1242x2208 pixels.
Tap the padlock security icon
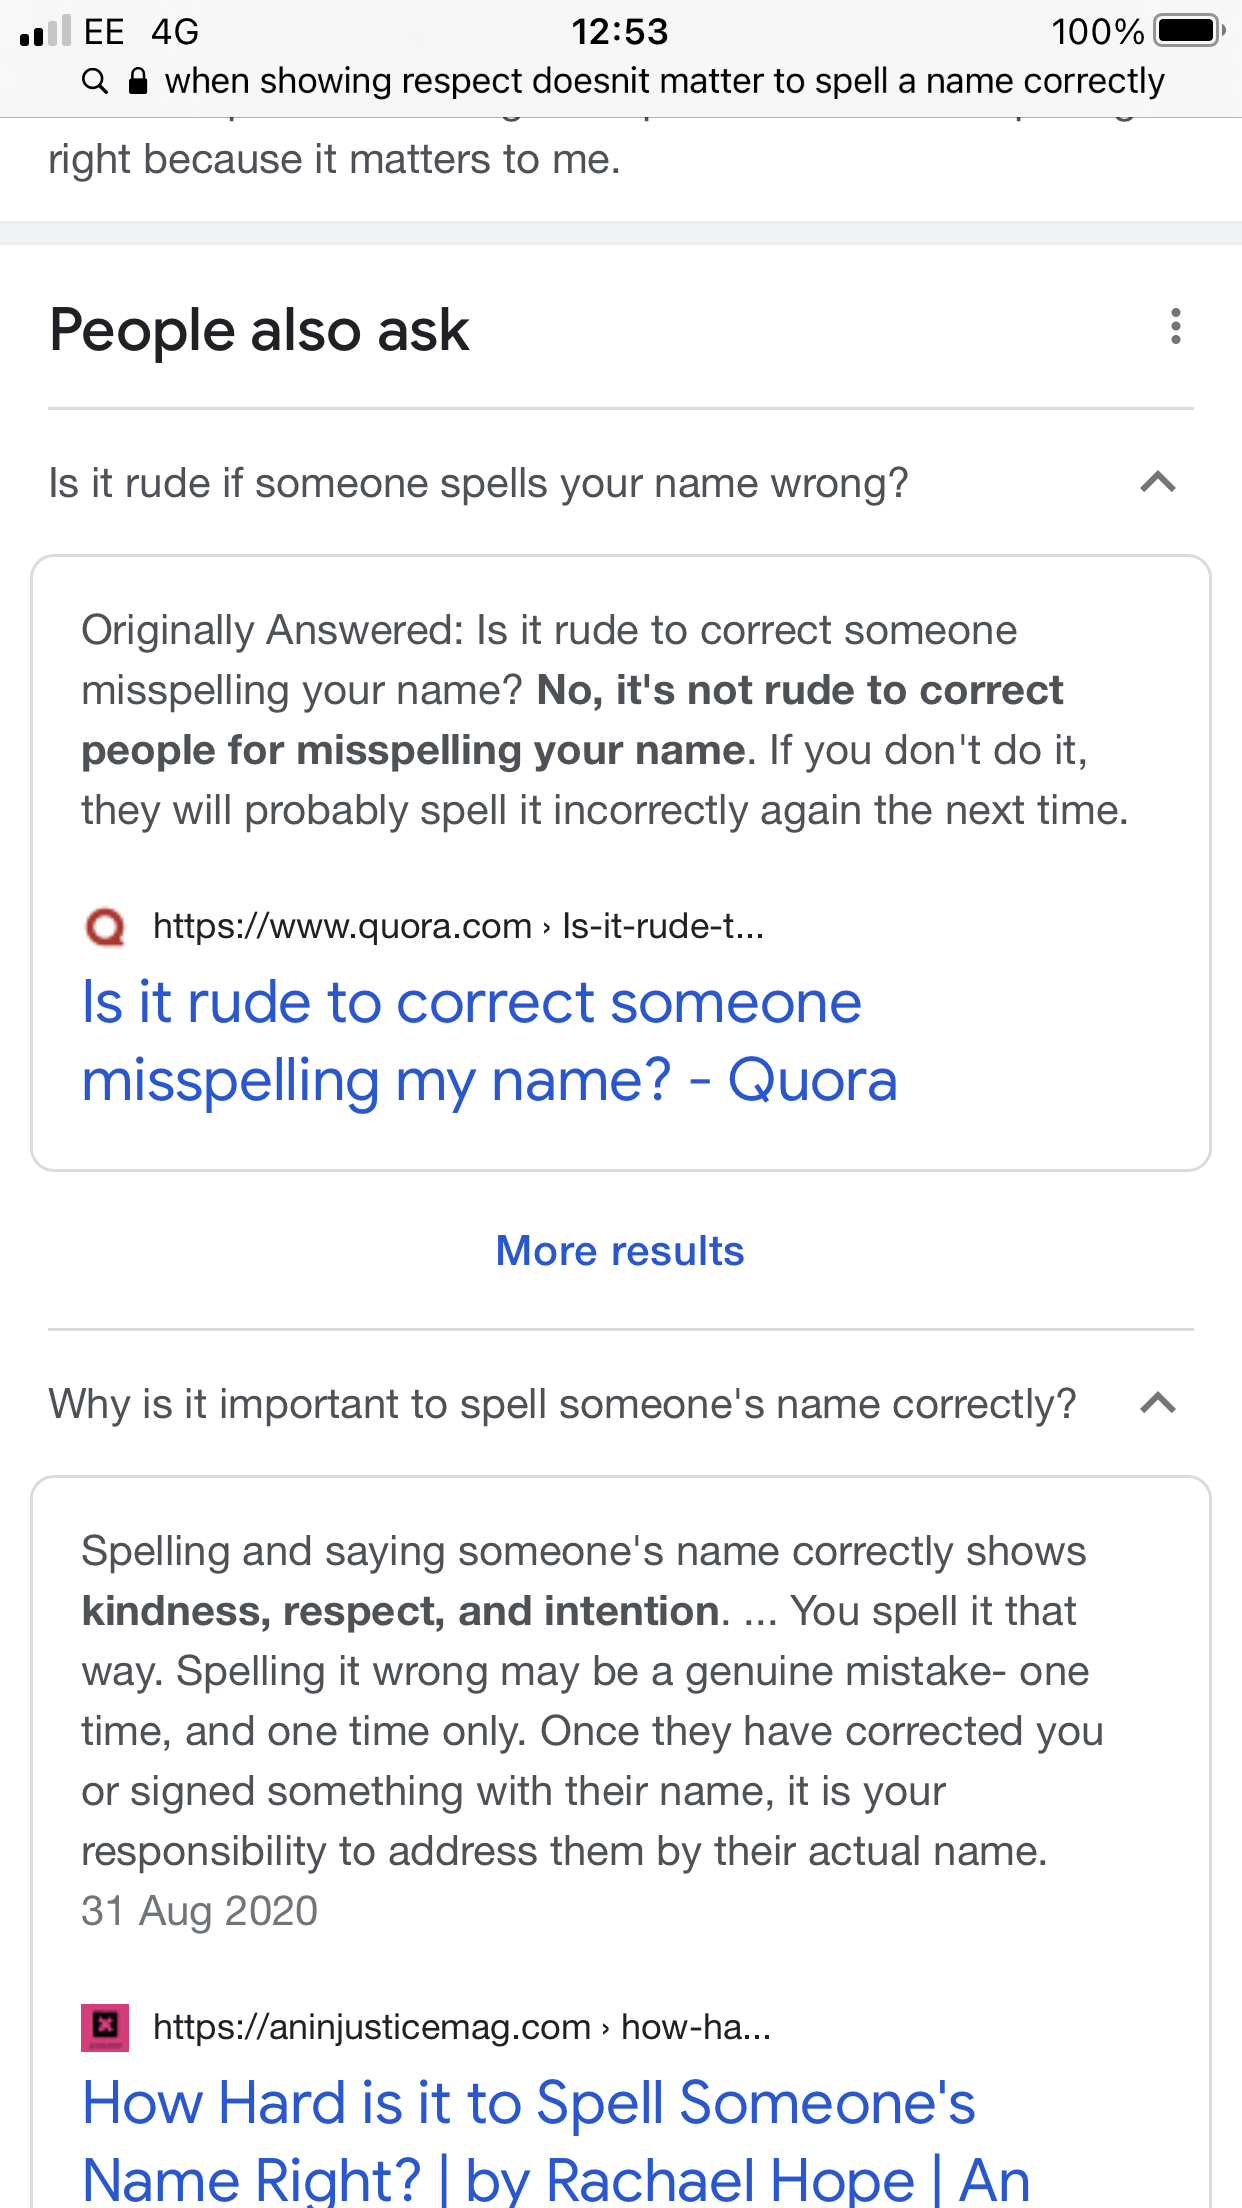(139, 81)
